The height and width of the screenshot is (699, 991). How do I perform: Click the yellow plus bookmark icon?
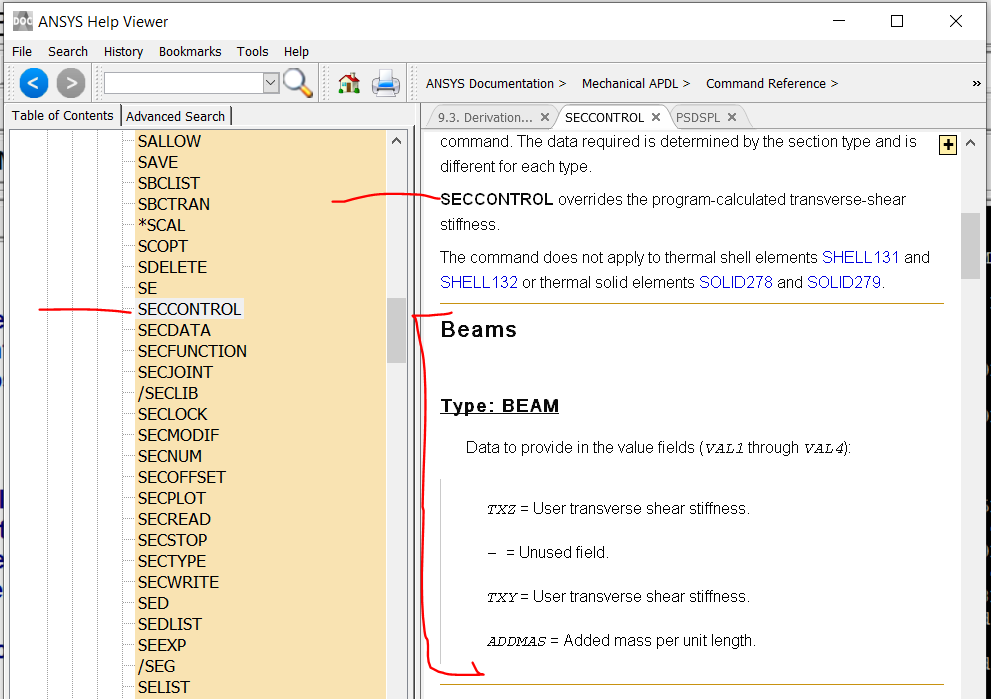click(x=948, y=146)
